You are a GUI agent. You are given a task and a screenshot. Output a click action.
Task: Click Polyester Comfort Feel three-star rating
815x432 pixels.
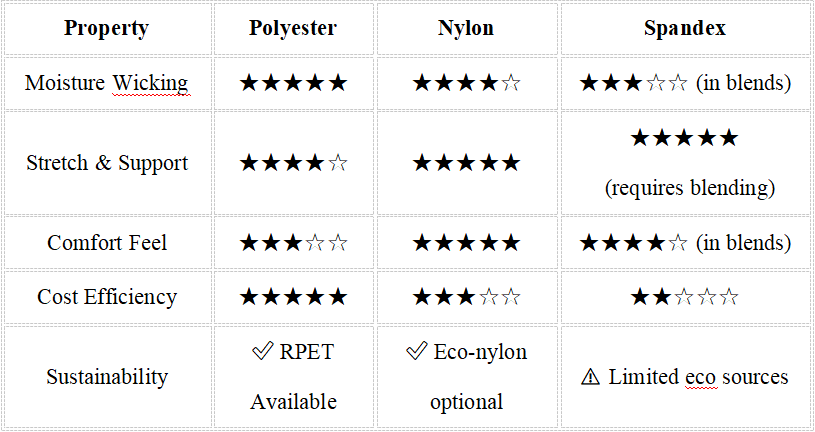coord(293,243)
